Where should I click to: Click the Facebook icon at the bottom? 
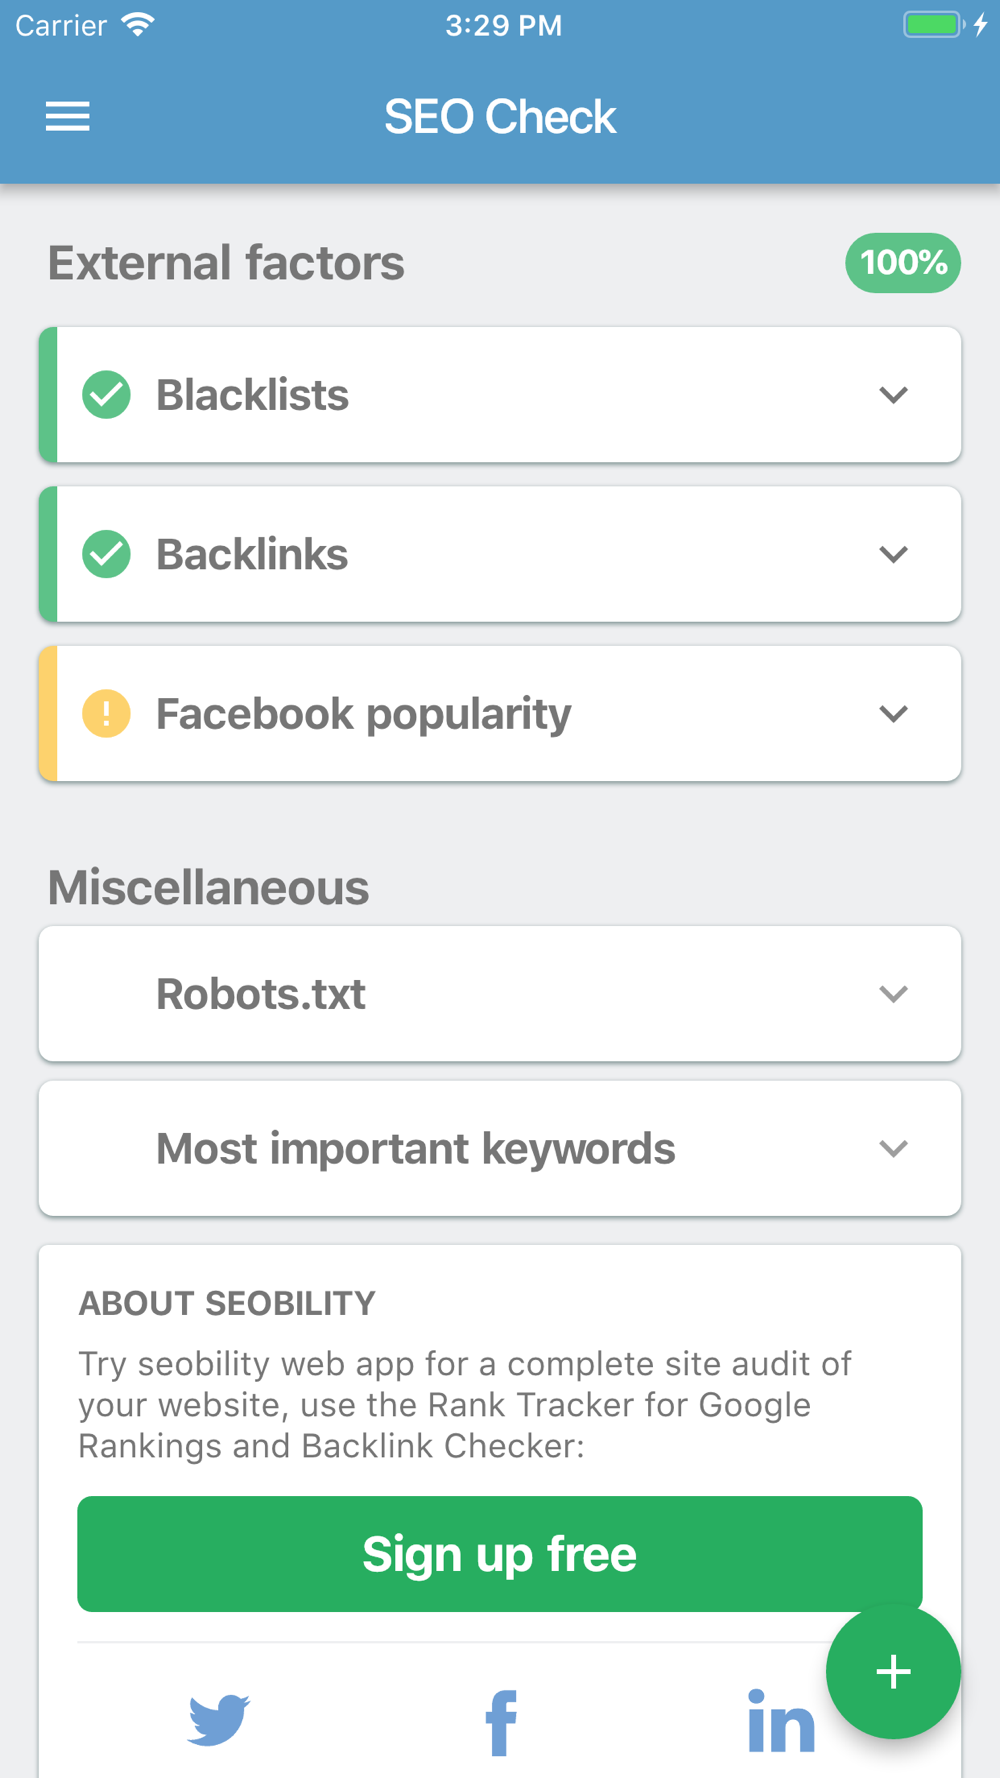[500, 1722]
